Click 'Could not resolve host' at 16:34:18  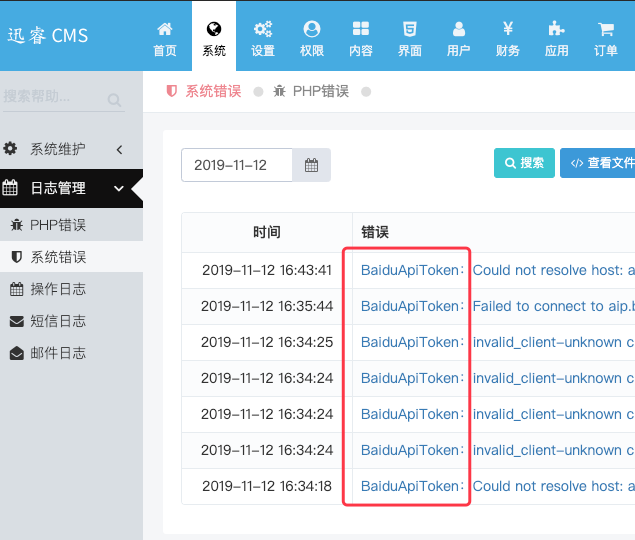[554, 486]
